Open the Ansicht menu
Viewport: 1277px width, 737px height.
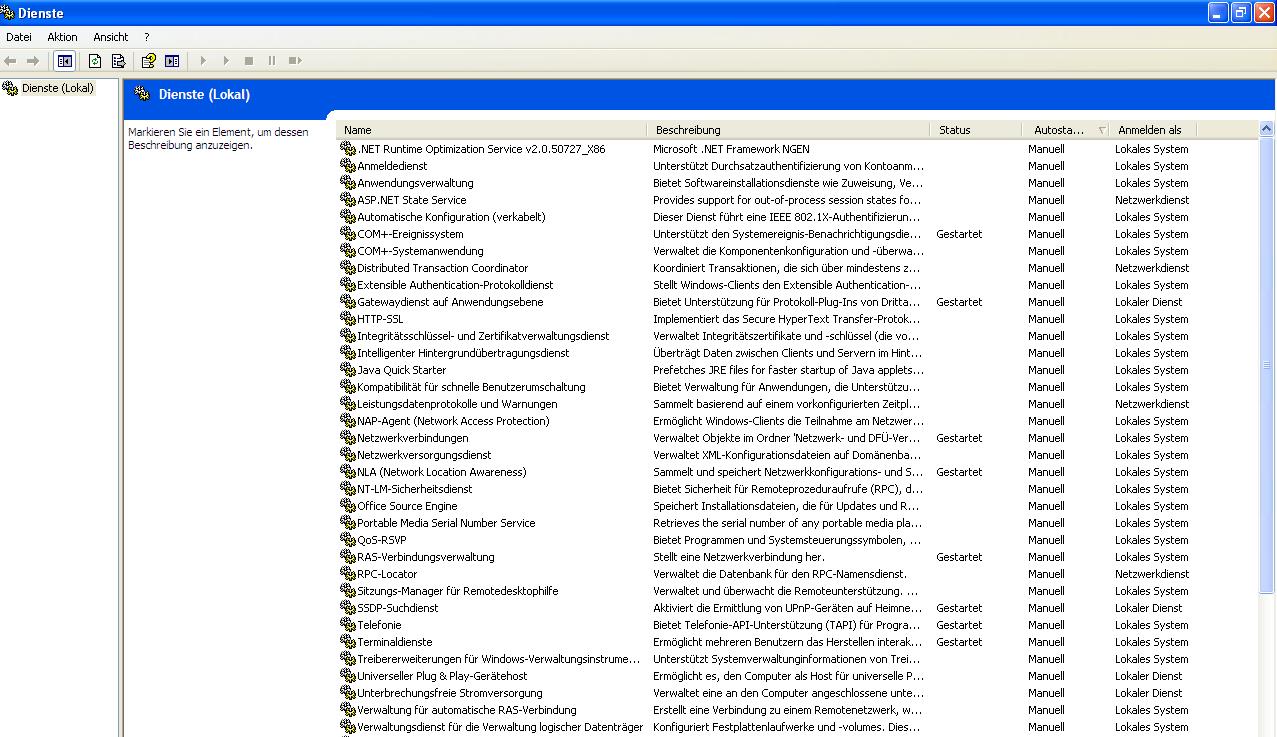[111, 37]
